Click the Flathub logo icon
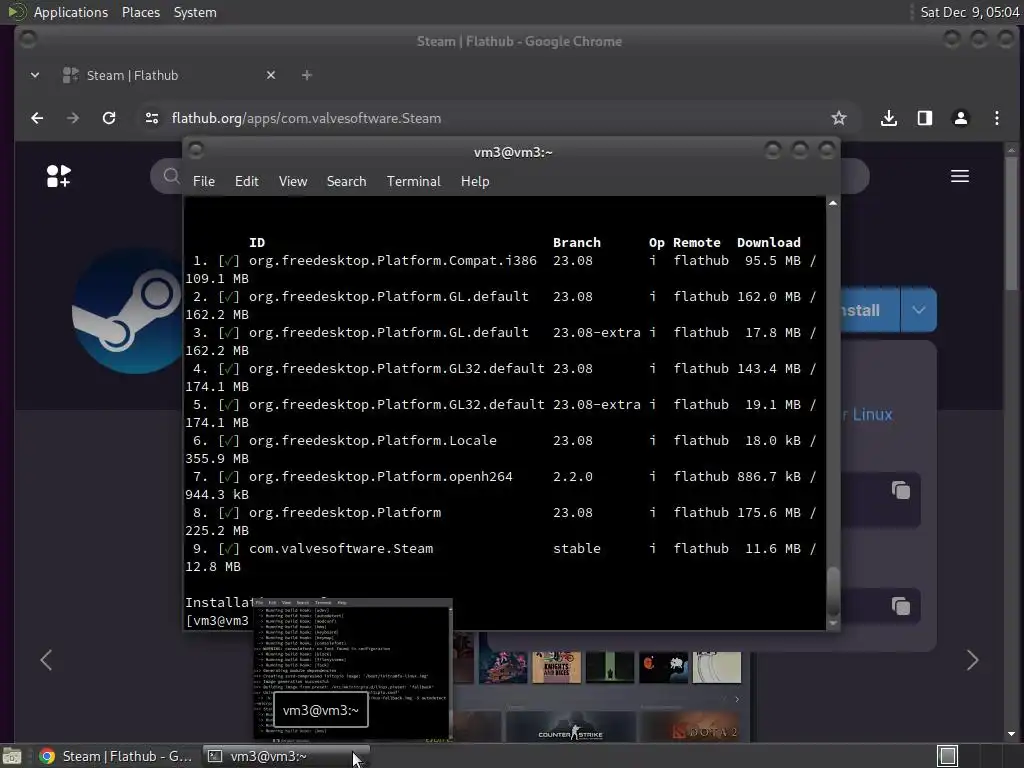This screenshot has width=1024, height=768. [x=59, y=176]
